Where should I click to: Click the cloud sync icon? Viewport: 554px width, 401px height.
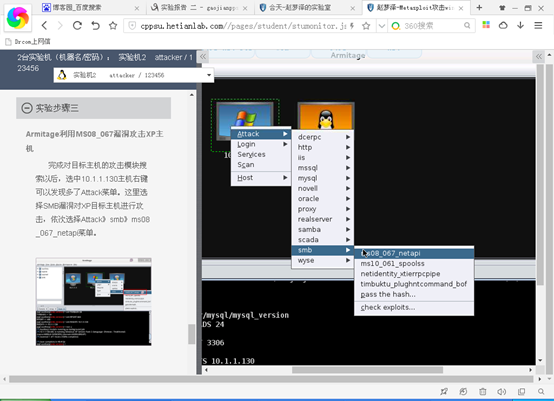[x=503, y=25]
